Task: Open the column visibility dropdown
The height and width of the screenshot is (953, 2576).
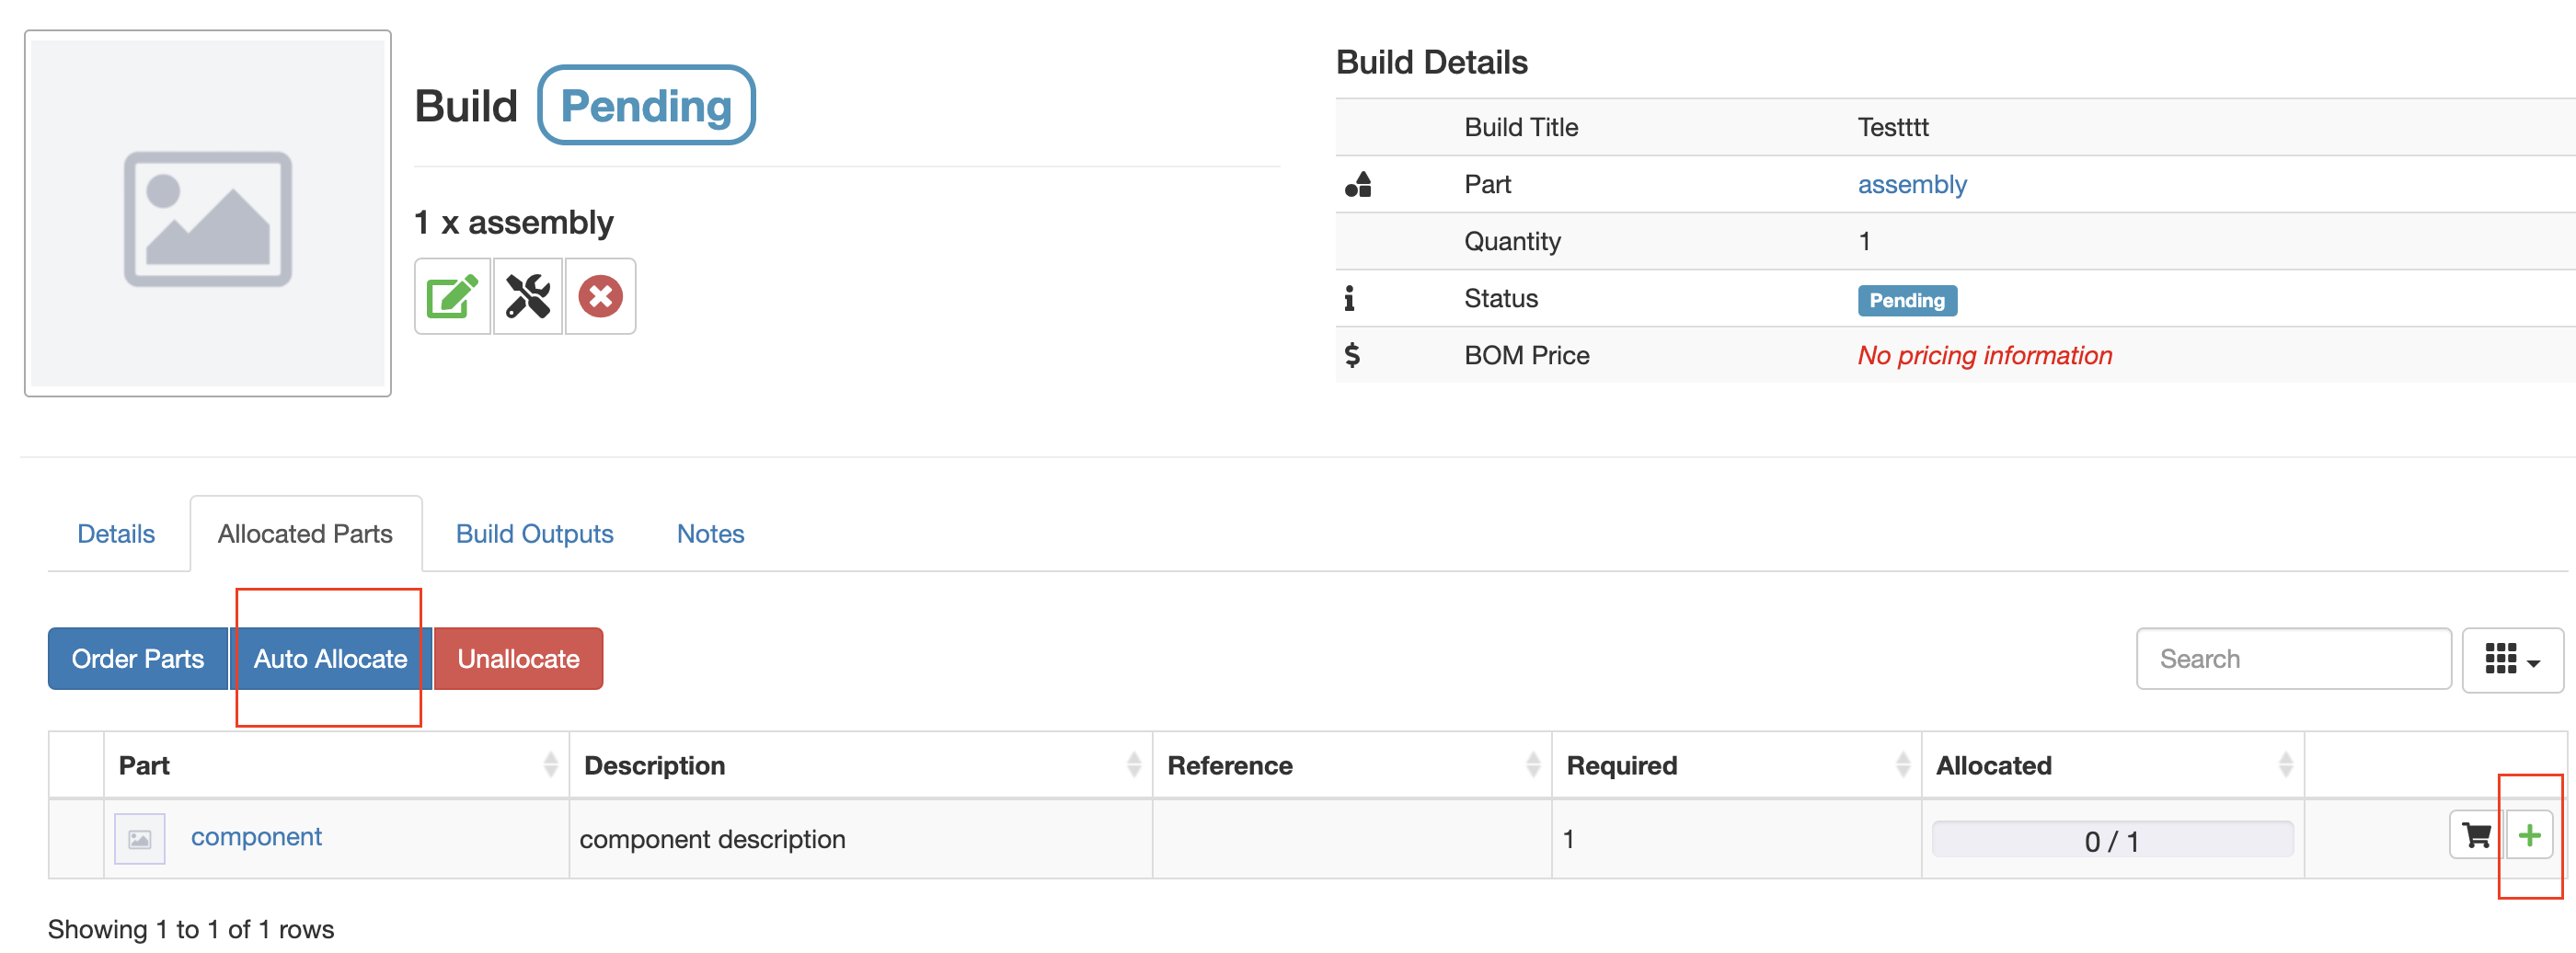Action: click(2512, 659)
